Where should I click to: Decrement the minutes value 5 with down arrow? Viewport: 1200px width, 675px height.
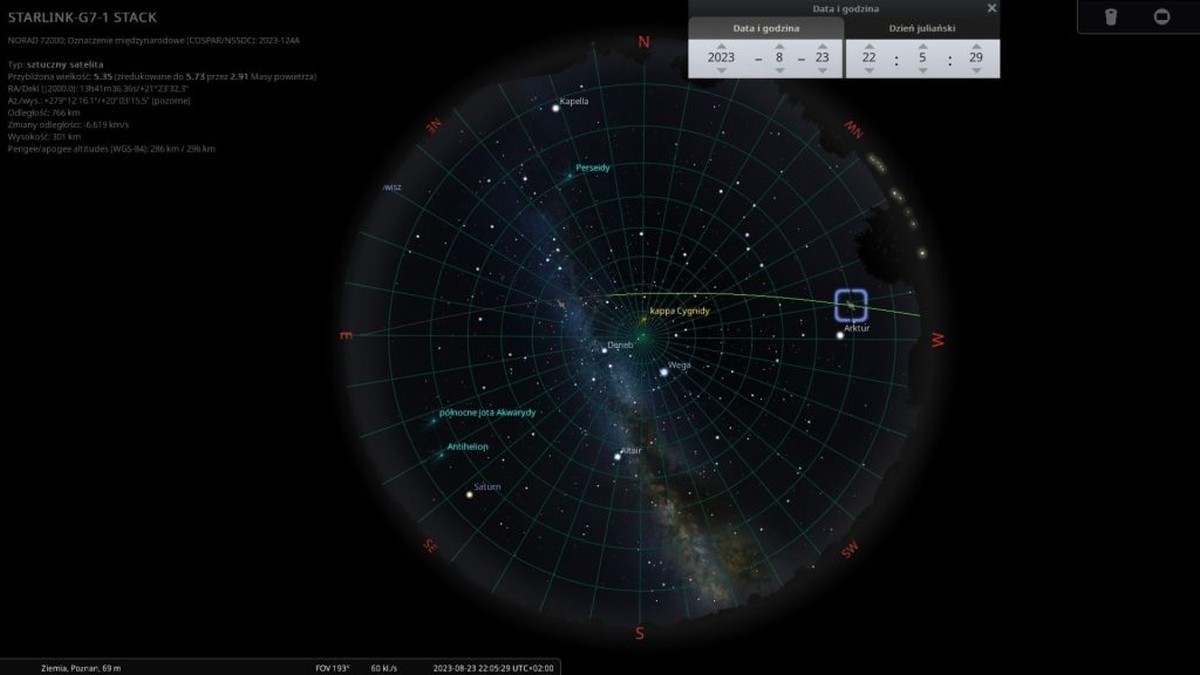[x=922, y=70]
